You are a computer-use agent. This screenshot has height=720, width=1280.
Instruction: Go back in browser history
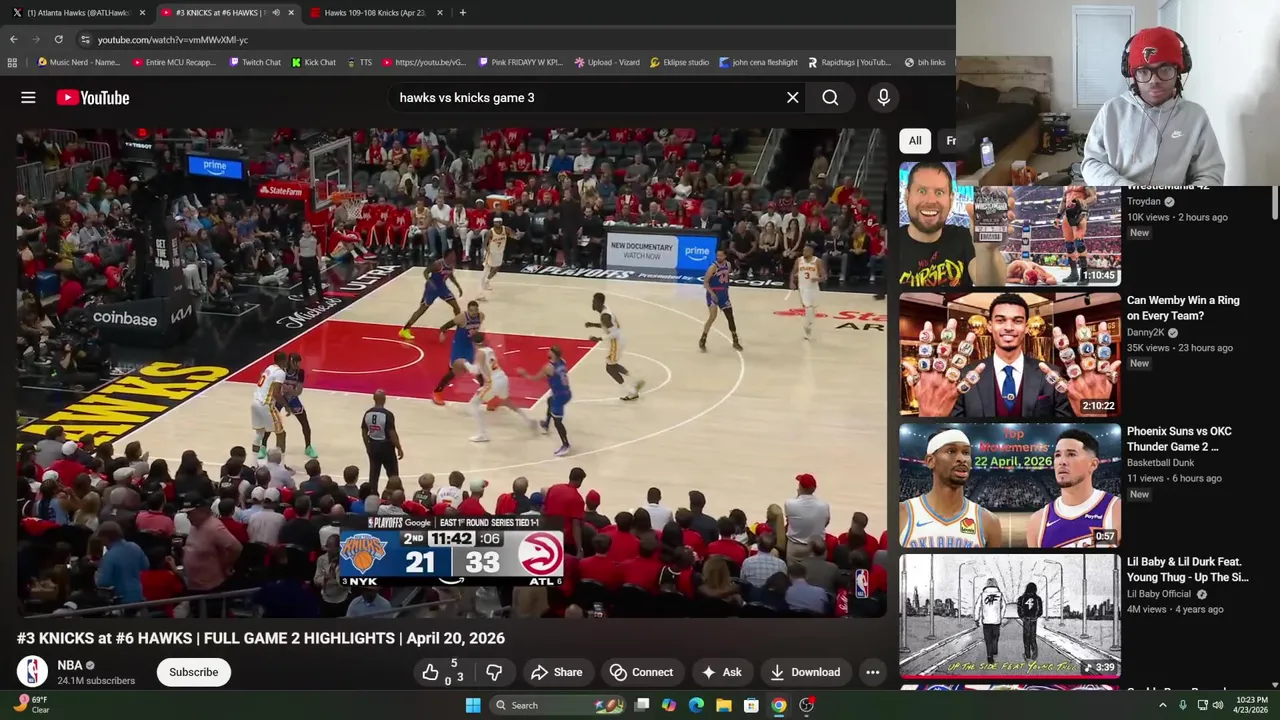(13, 39)
